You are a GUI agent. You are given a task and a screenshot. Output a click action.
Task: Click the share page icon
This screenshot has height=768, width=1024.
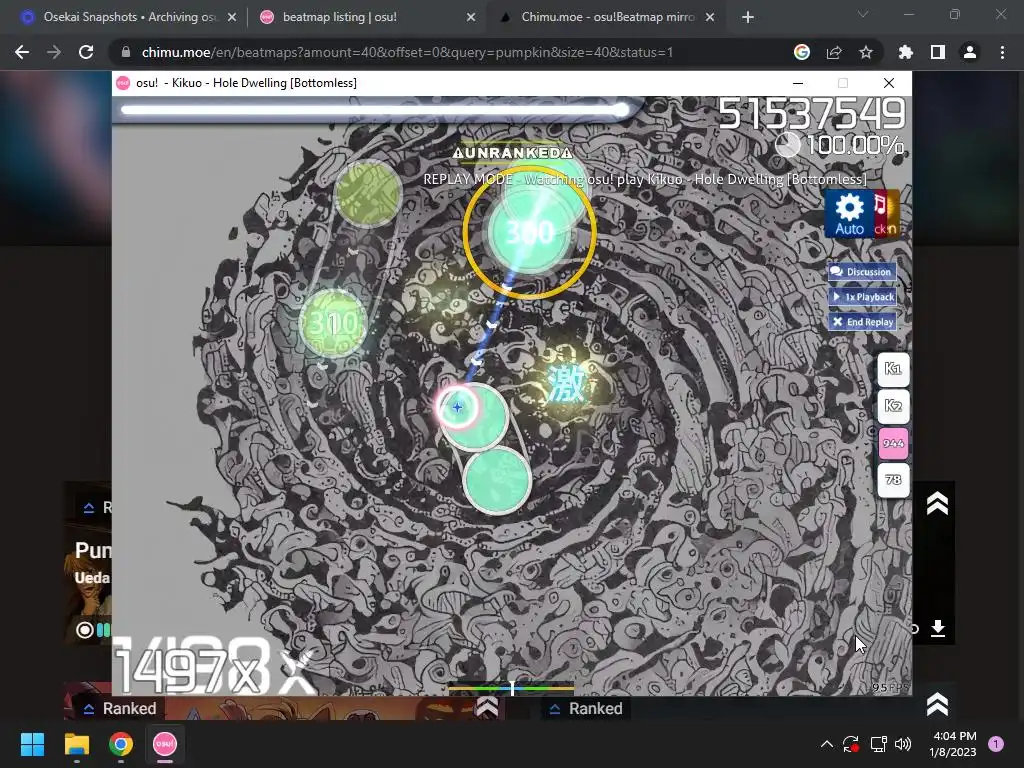(x=834, y=52)
